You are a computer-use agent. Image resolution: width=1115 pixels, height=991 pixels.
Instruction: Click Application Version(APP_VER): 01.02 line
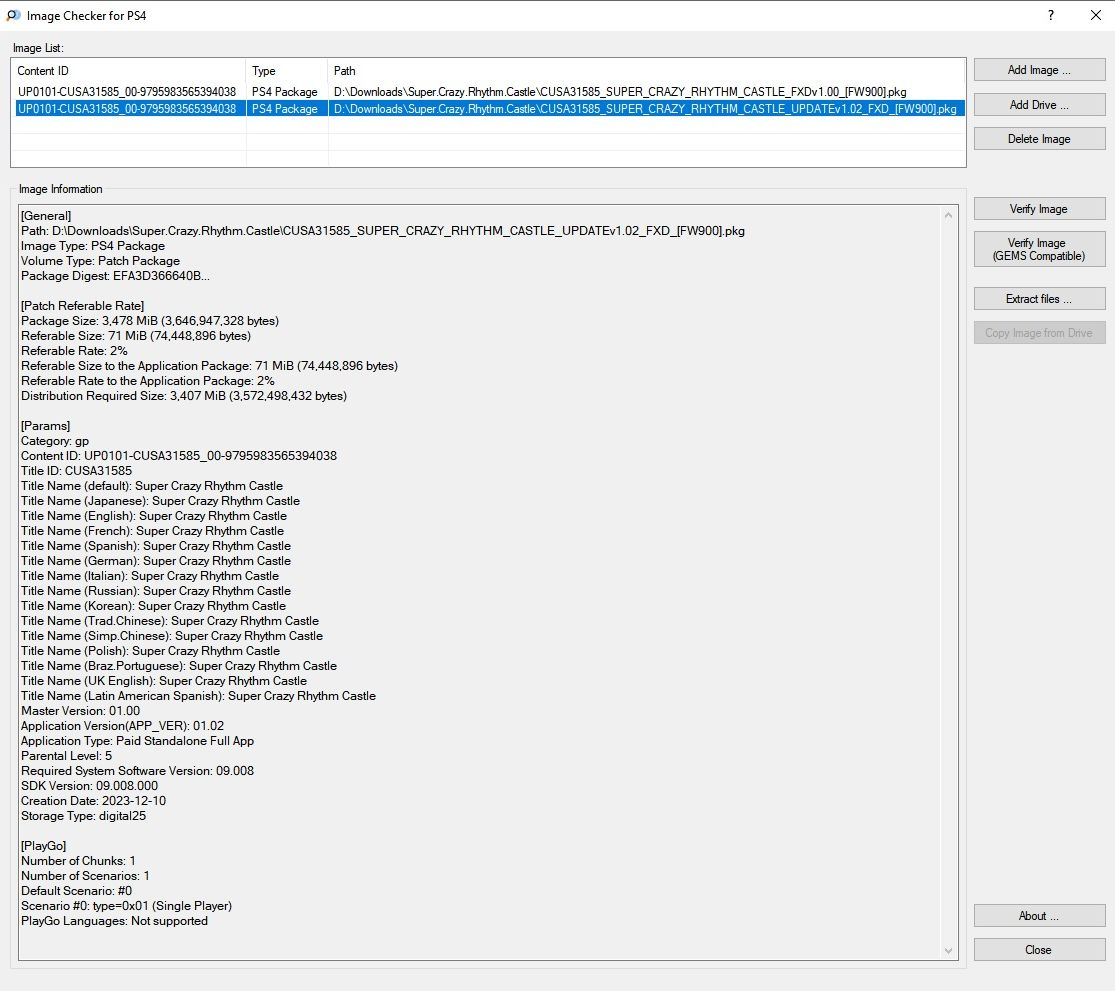pyautogui.click(x=122, y=726)
